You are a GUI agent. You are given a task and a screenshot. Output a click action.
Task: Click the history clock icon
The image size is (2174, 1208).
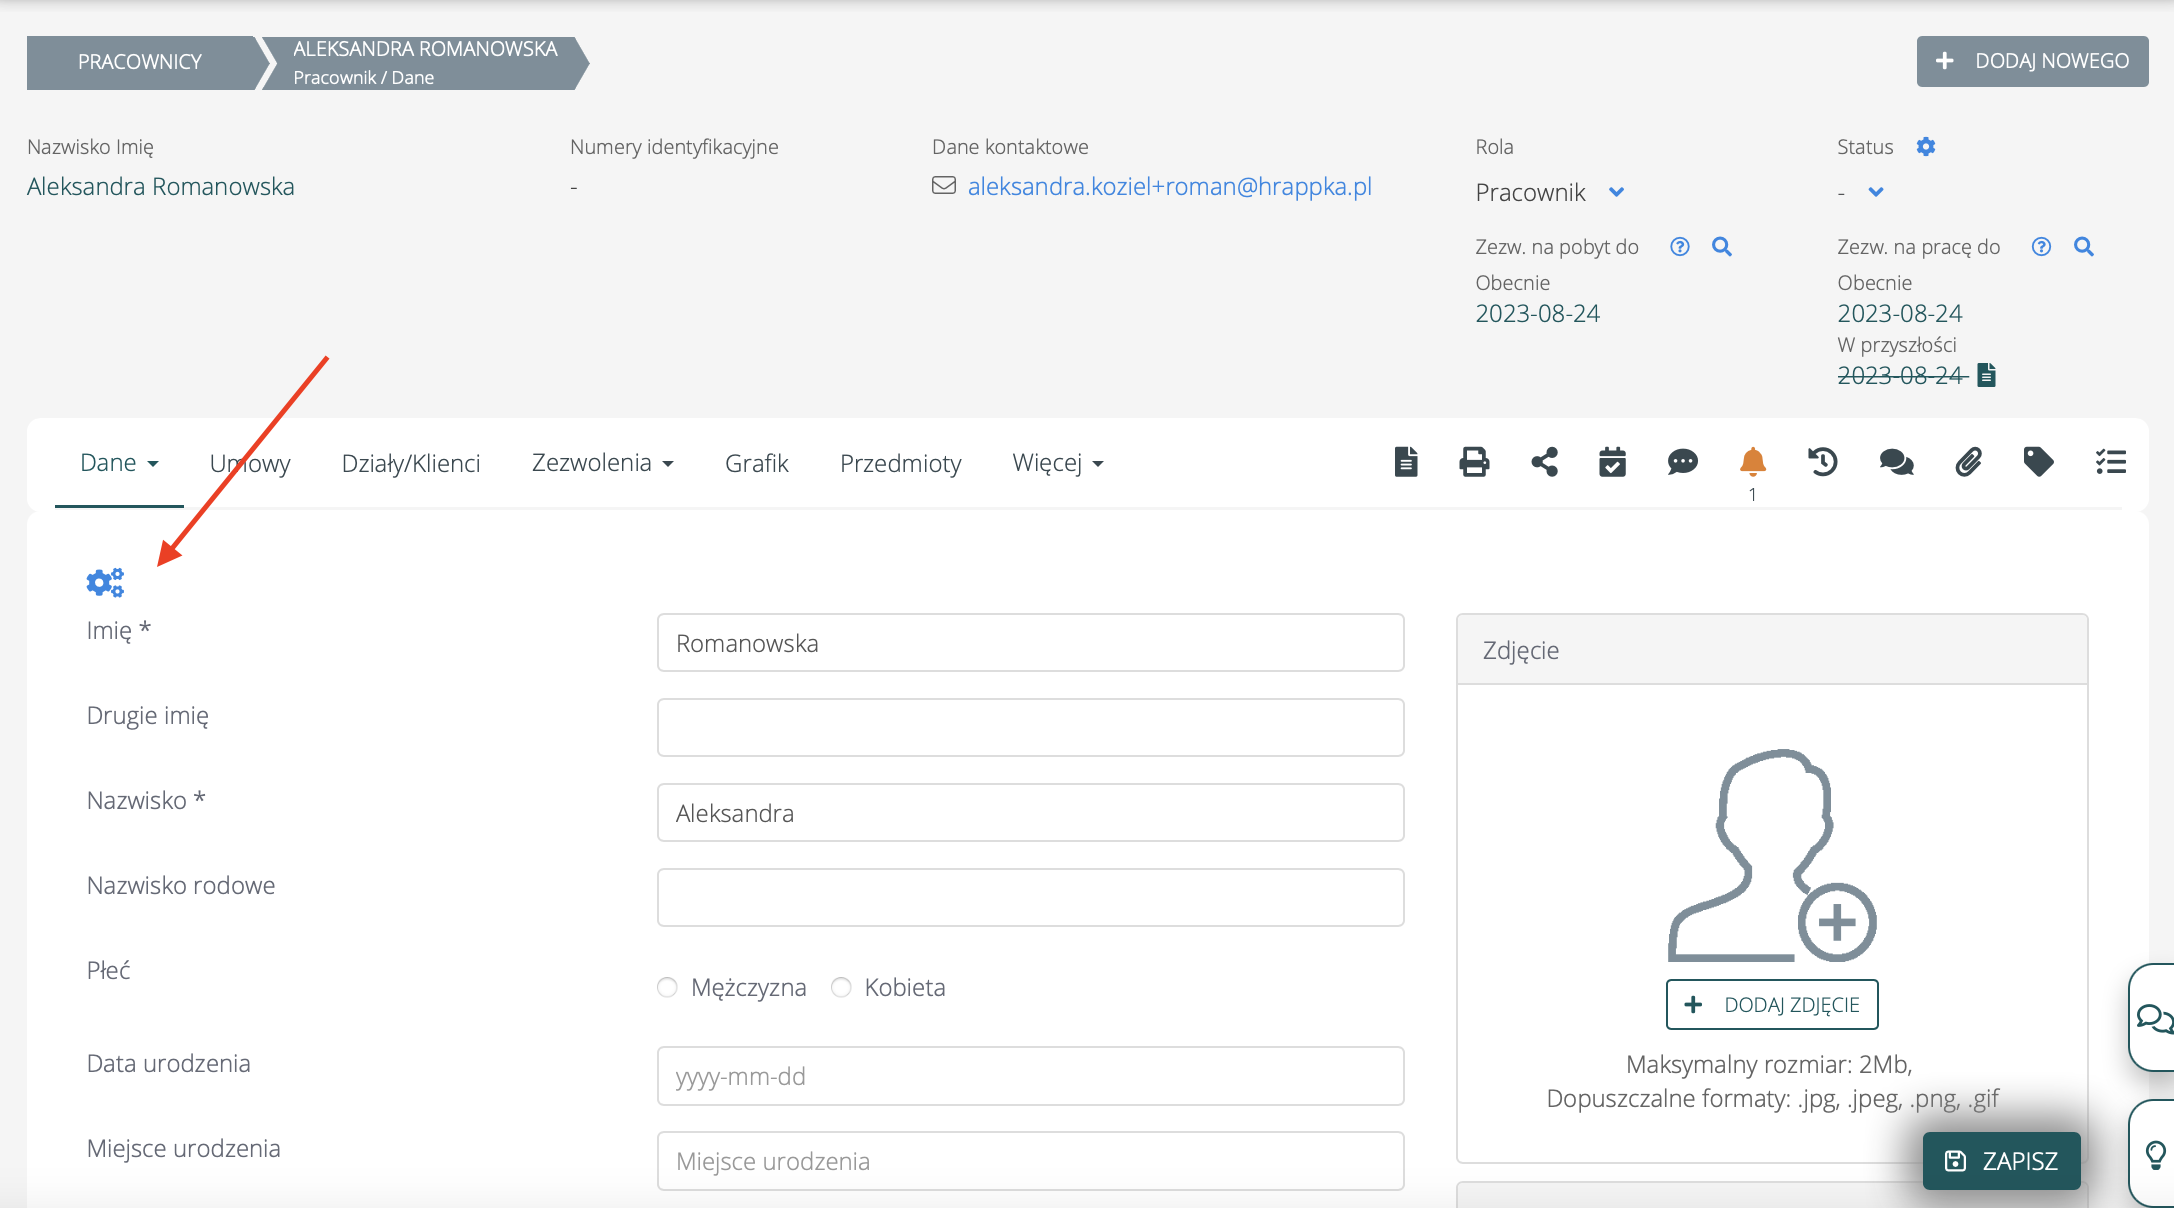[x=1822, y=462]
